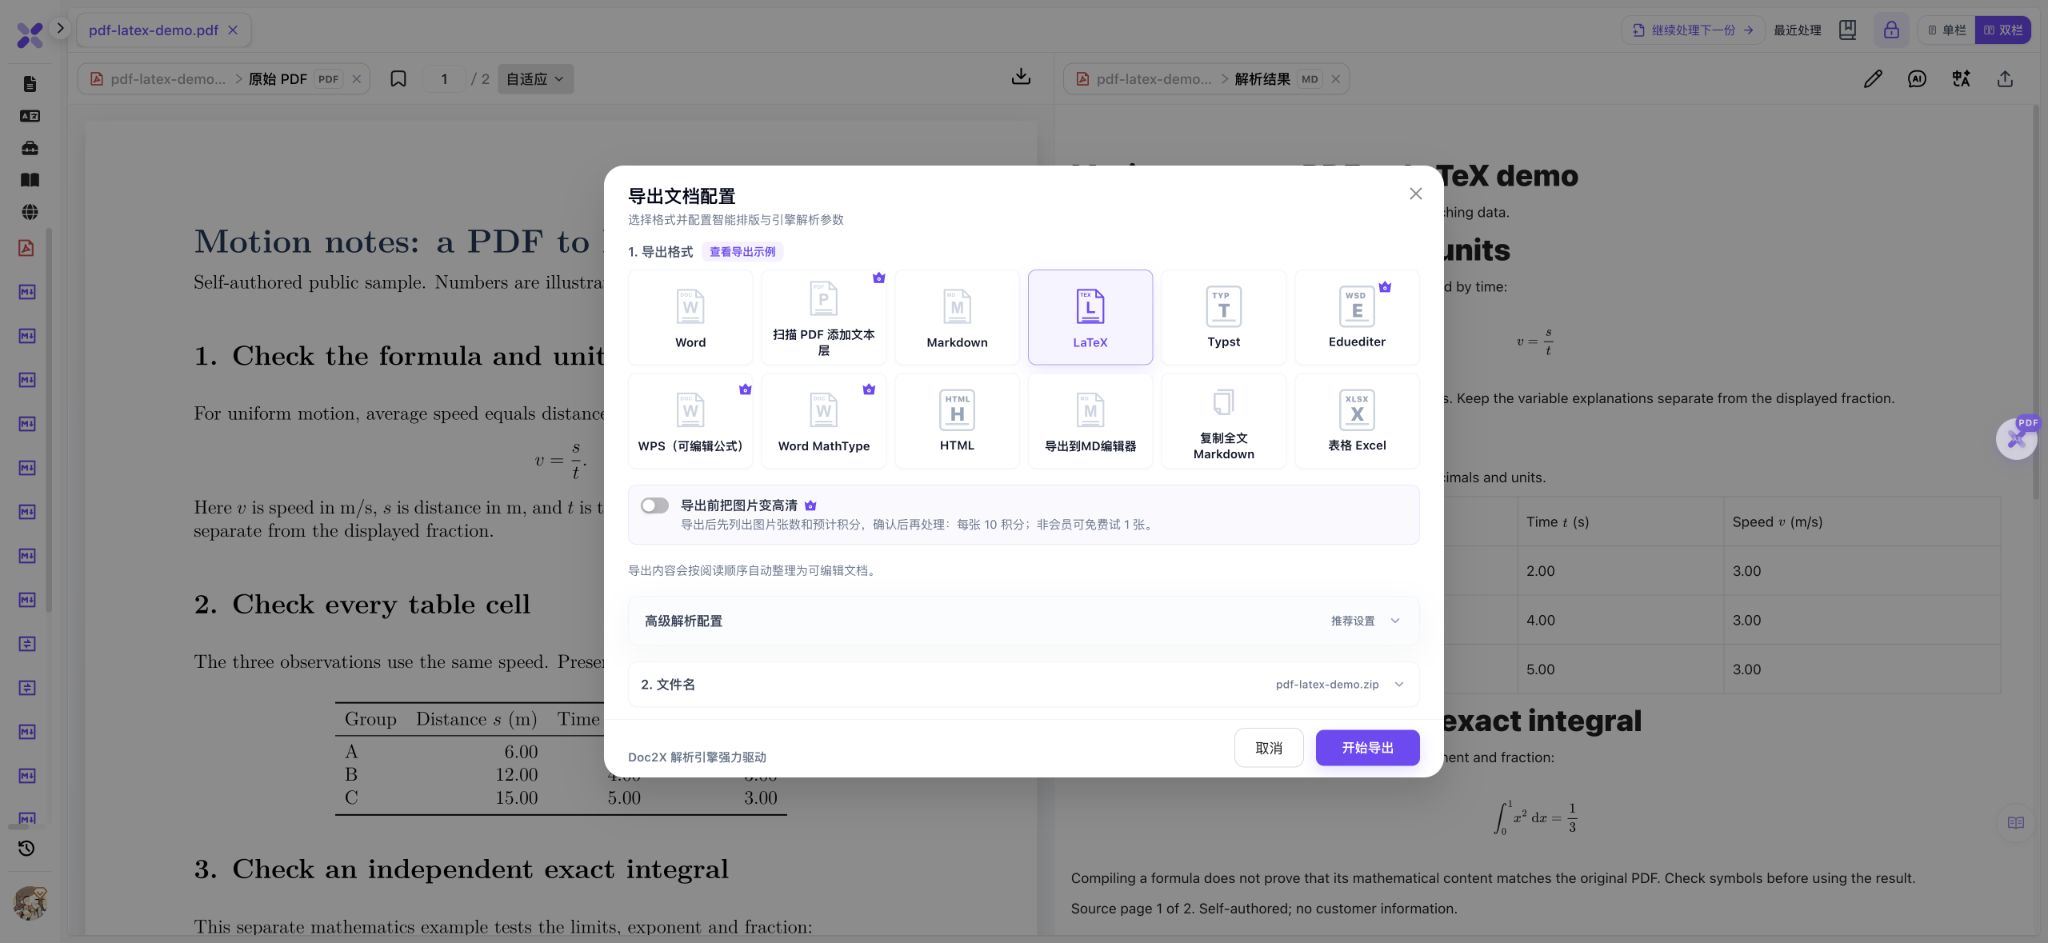Viewport: 2048px width, 943px height.
Task: Pick the Typst export format
Action: (1223, 317)
